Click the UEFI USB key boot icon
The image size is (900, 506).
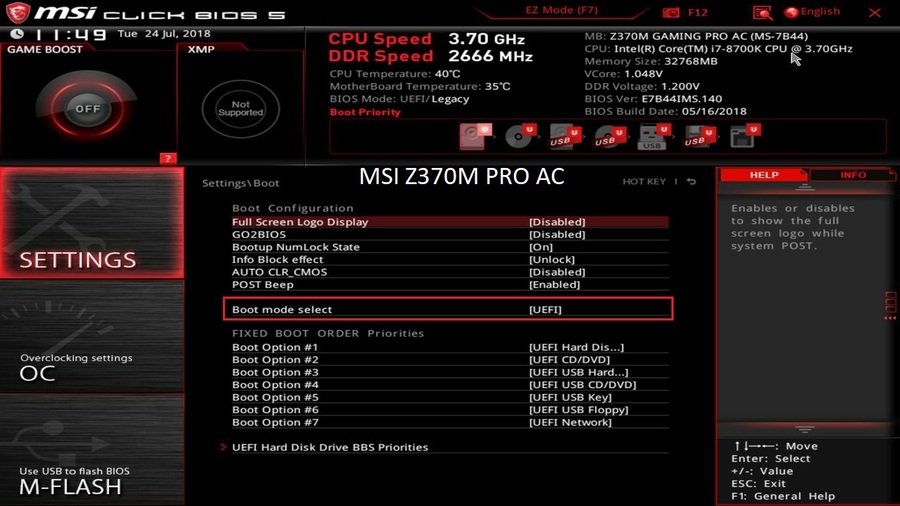click(654, 137)
